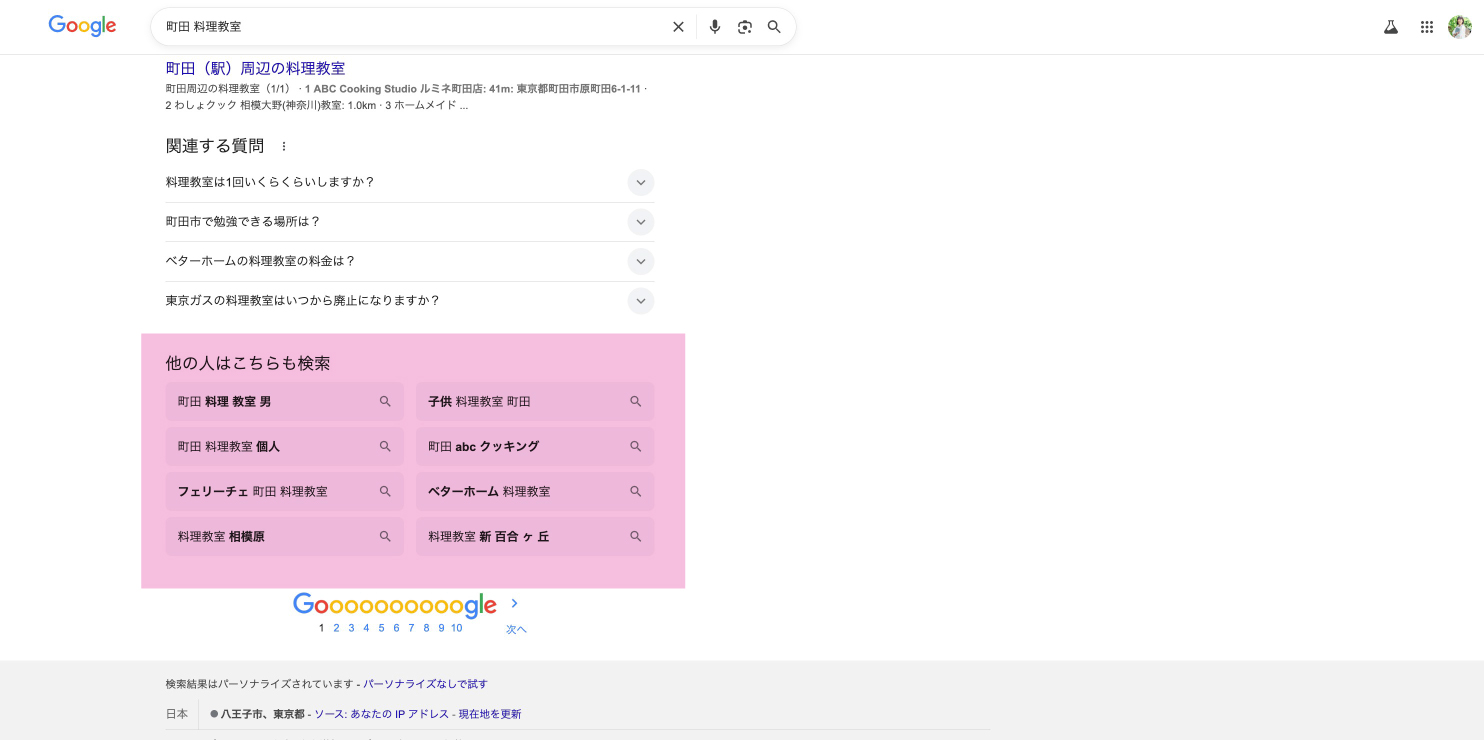Search related term 町田 abc クッキング

pyautogui.click(x=534, y=446)
